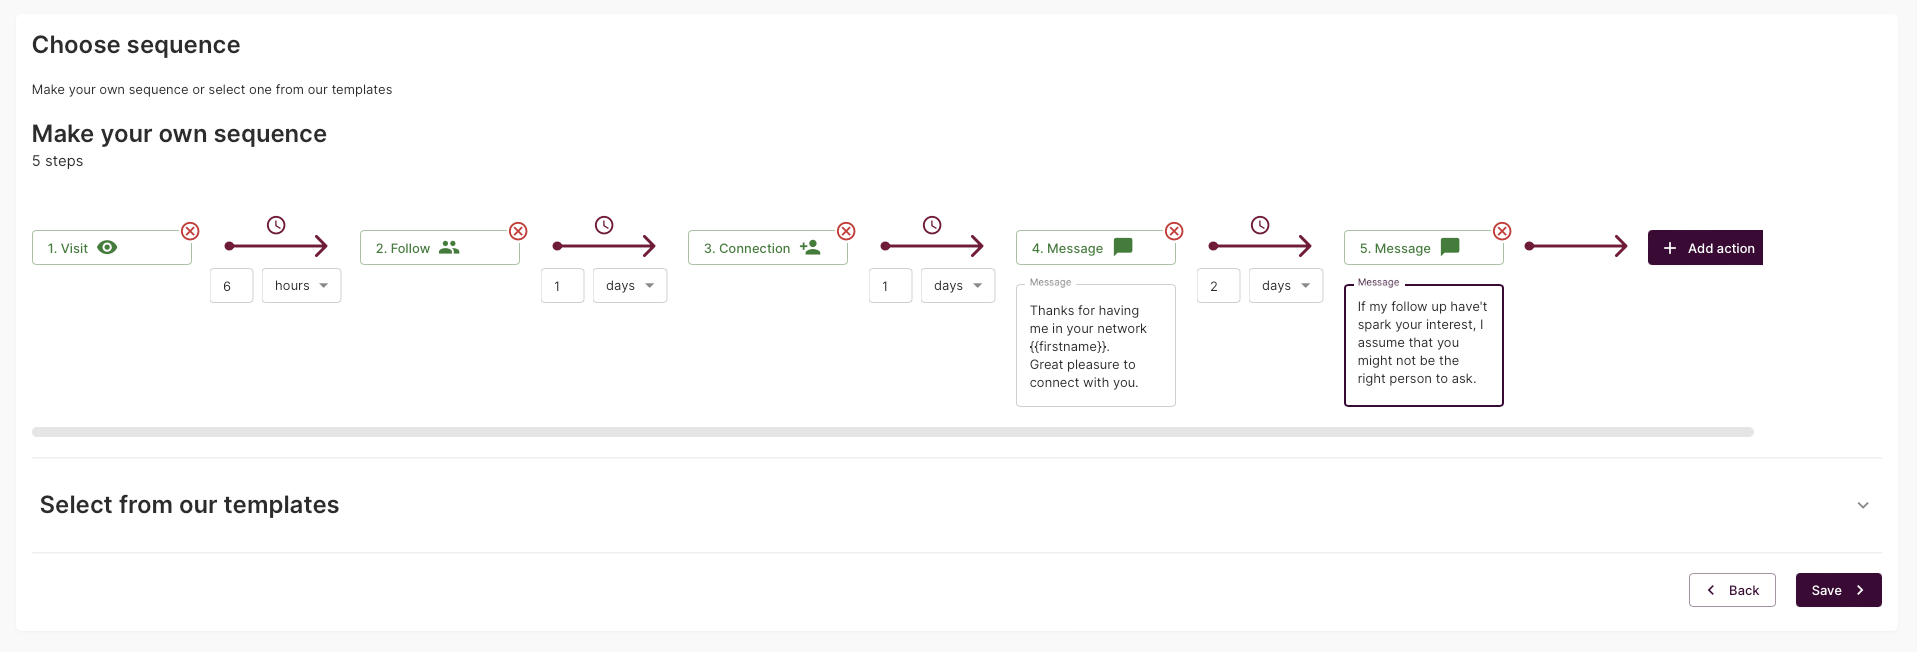1917x652 pixels.
Task: Click delay value field after Follow step
Action: coord(562,286)
